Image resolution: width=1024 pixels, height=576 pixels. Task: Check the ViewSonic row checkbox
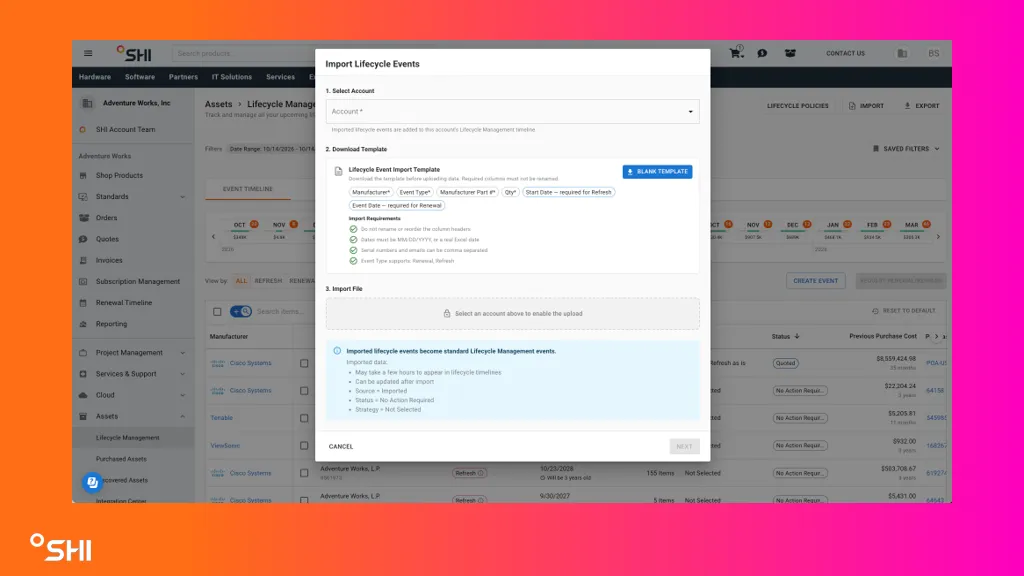pyautogui.click(x=304, y=445)
